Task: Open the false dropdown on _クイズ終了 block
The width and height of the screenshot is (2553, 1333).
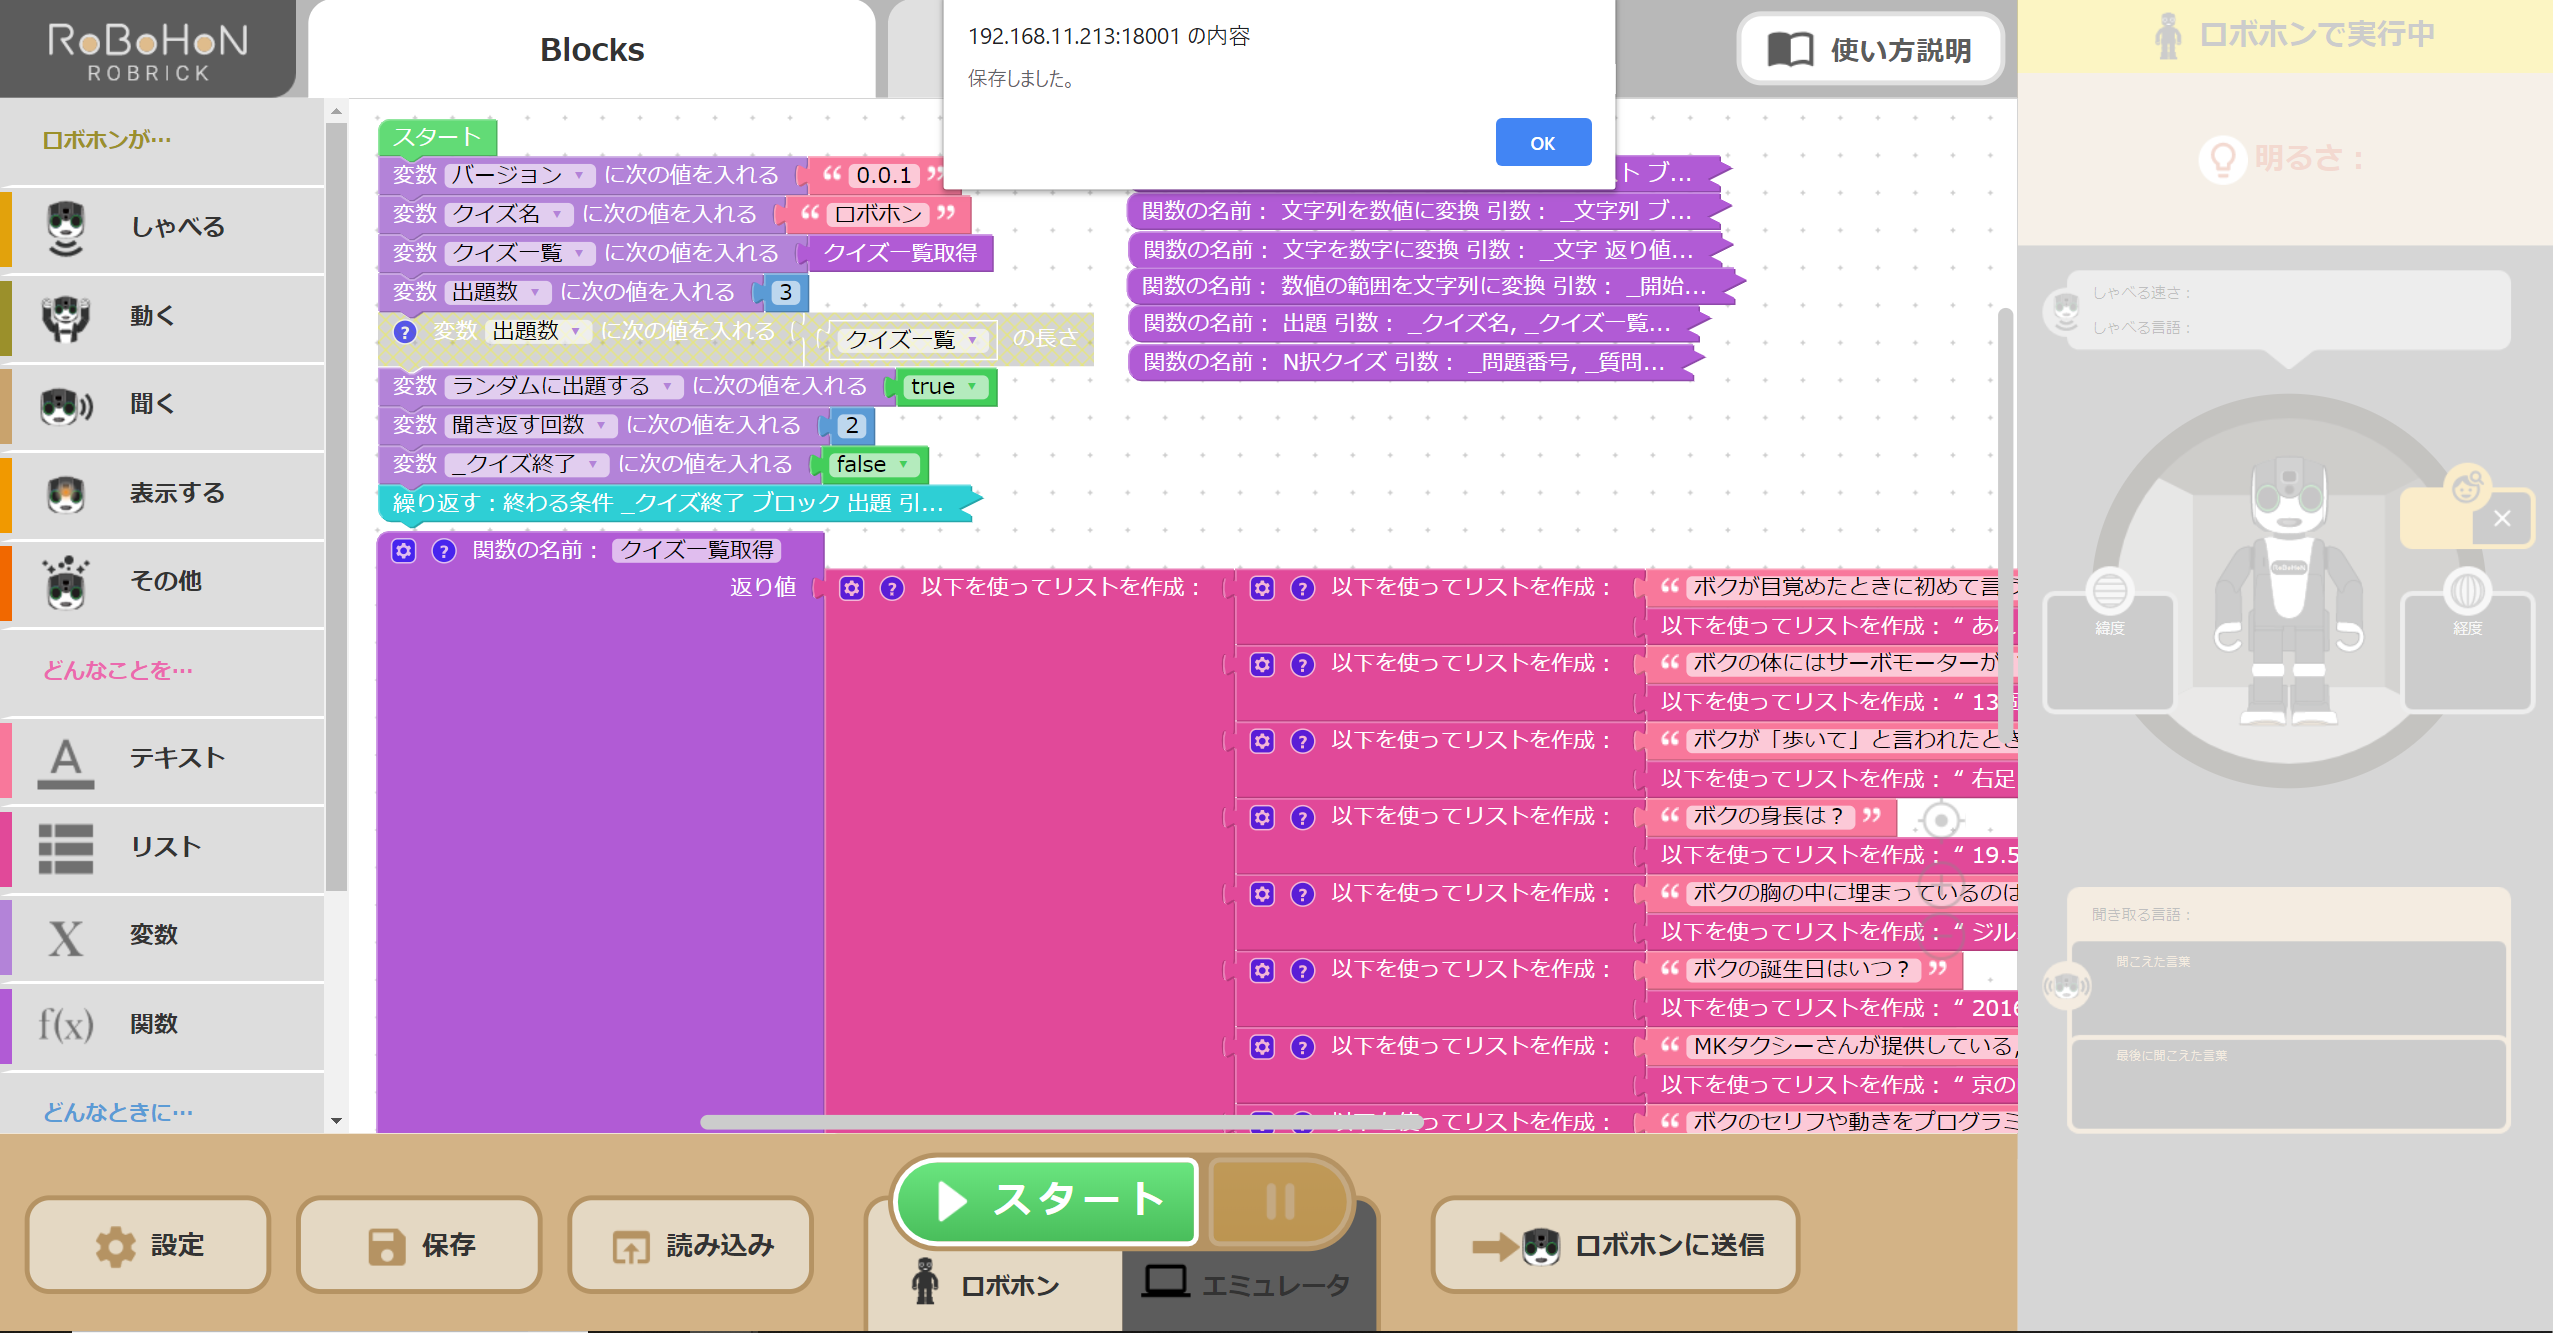Action: click(903, 464)
